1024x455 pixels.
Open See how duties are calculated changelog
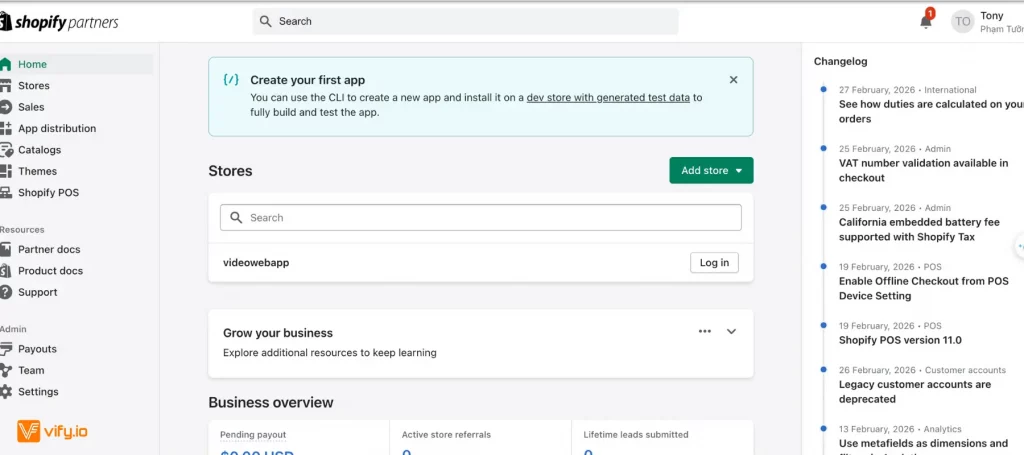931,112
